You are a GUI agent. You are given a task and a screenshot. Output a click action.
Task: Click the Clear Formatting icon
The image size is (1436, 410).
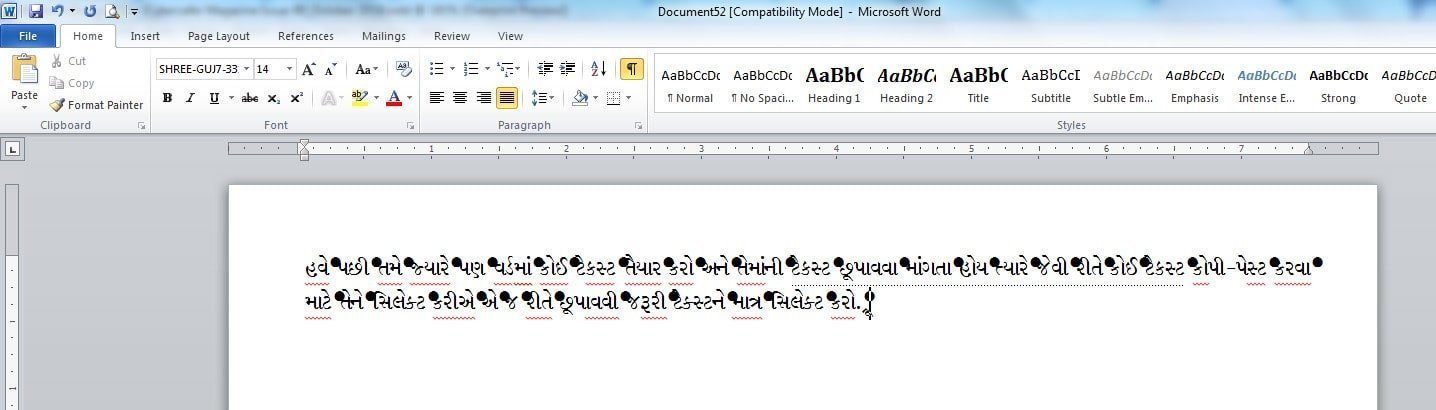404,69
